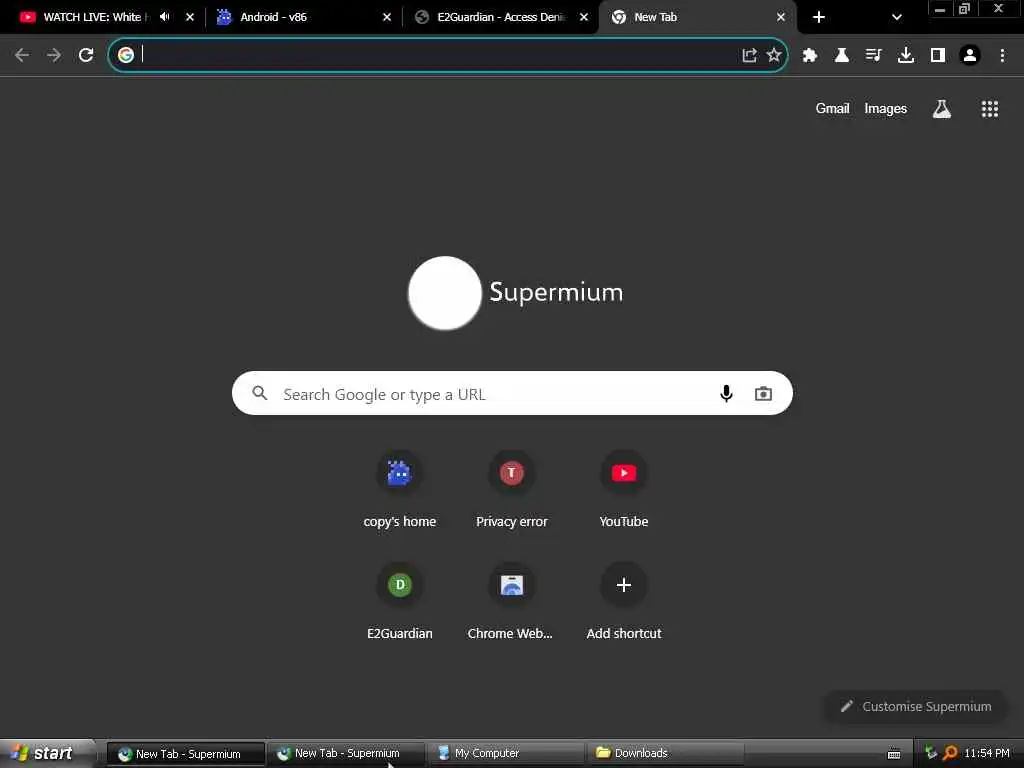Click the orange magnifier tray icon

click(x=951, y=753)
